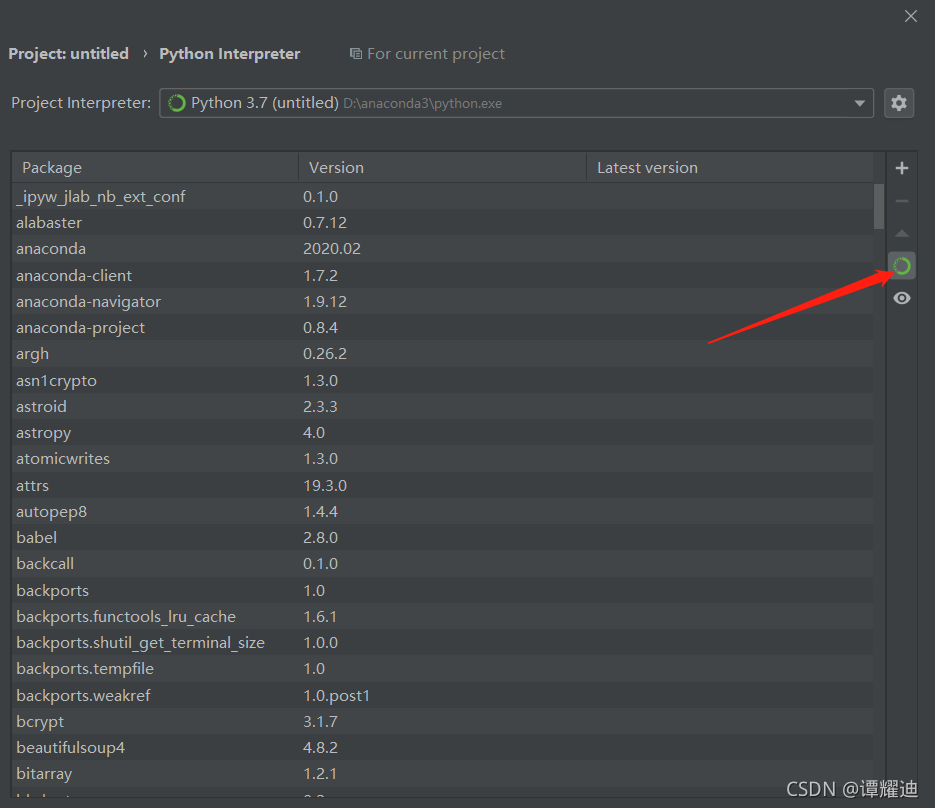Screen dimensions: 935x808
Task: Select the anaconda-navigator package
Action: click(442, 301)
